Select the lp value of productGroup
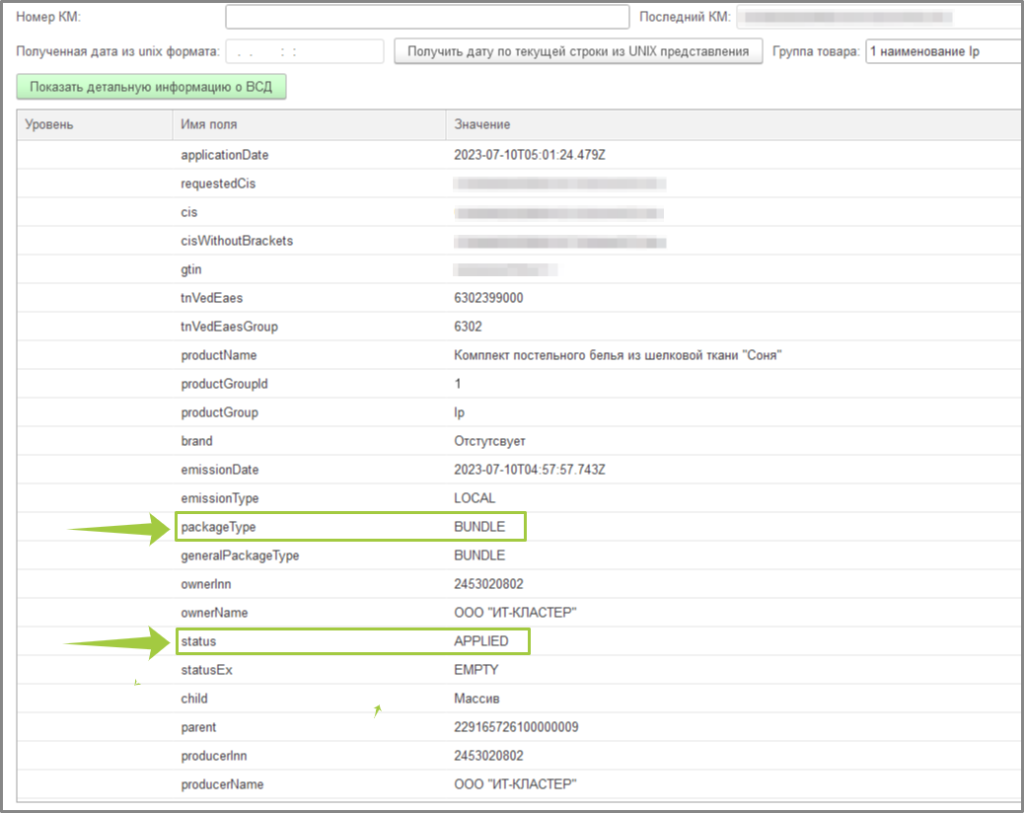The width and height of the screenshot is (1024, 813). [459, 413]
